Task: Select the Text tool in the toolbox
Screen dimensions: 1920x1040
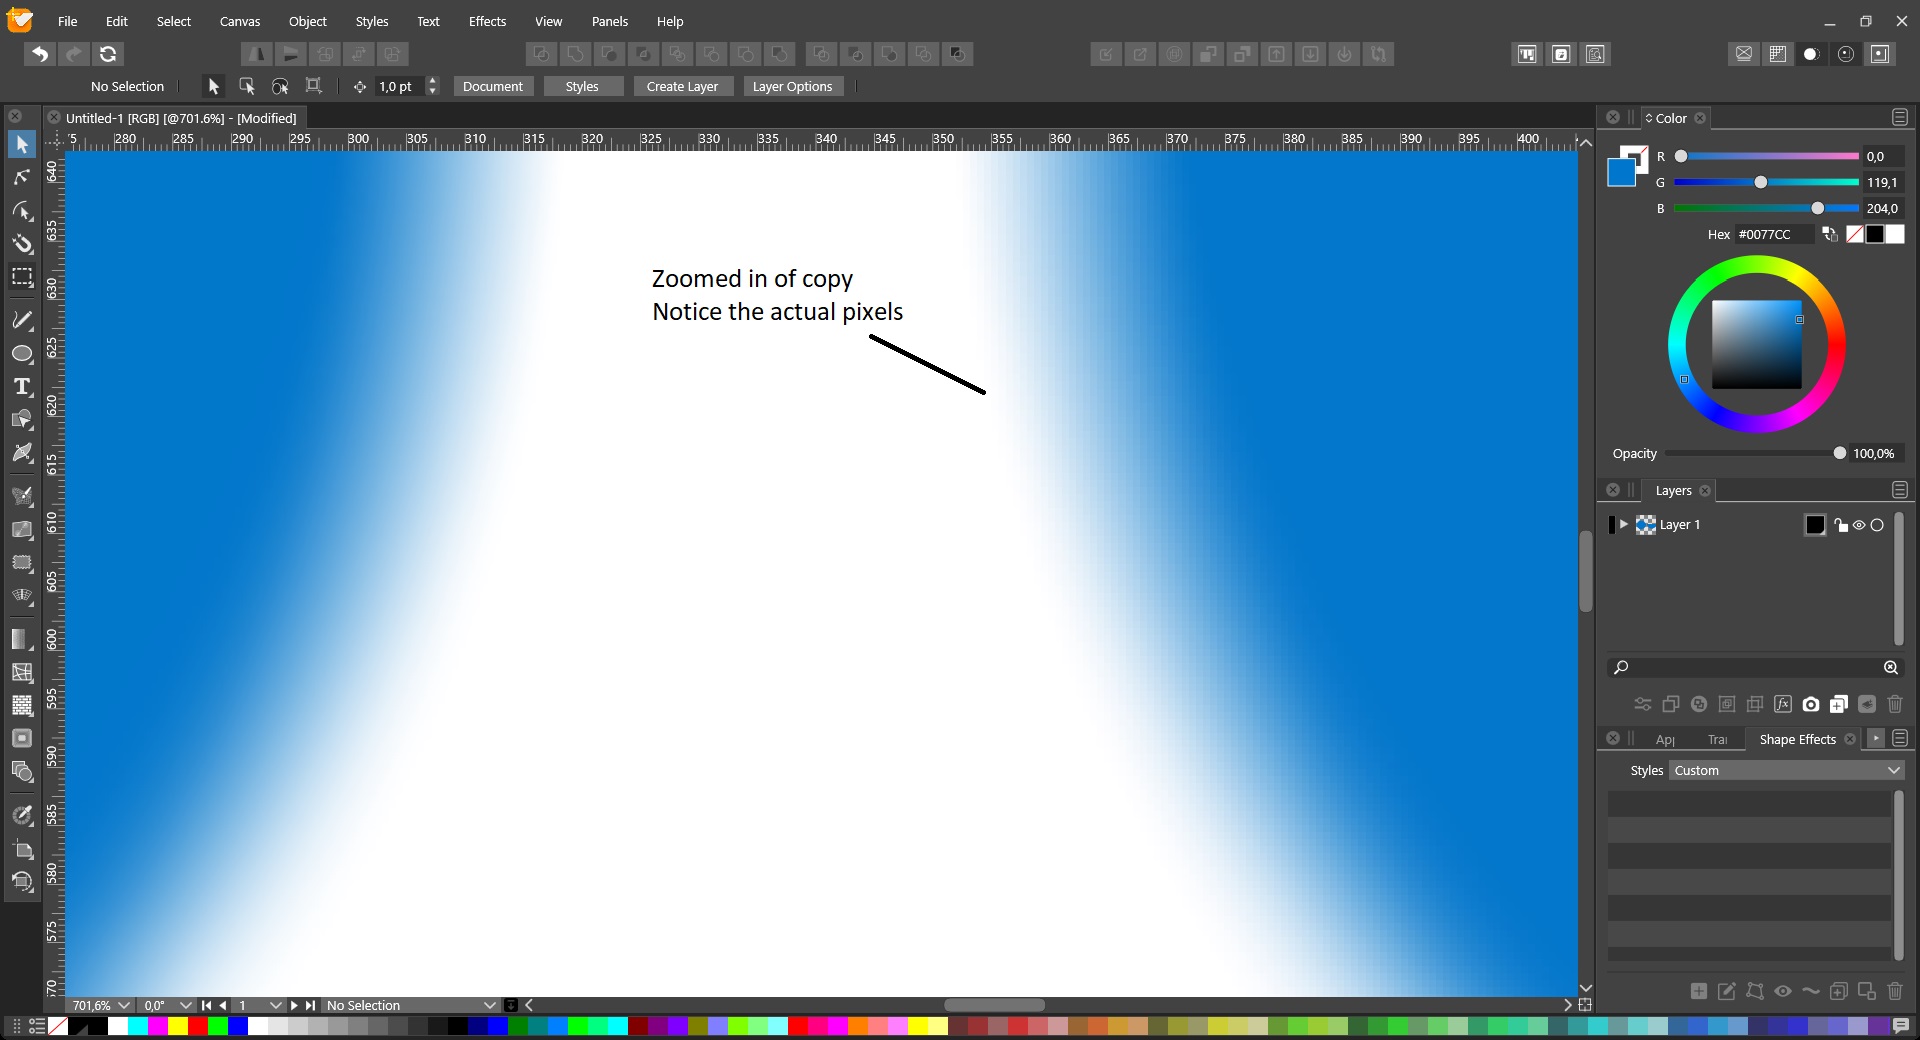Action: point(22,387)
